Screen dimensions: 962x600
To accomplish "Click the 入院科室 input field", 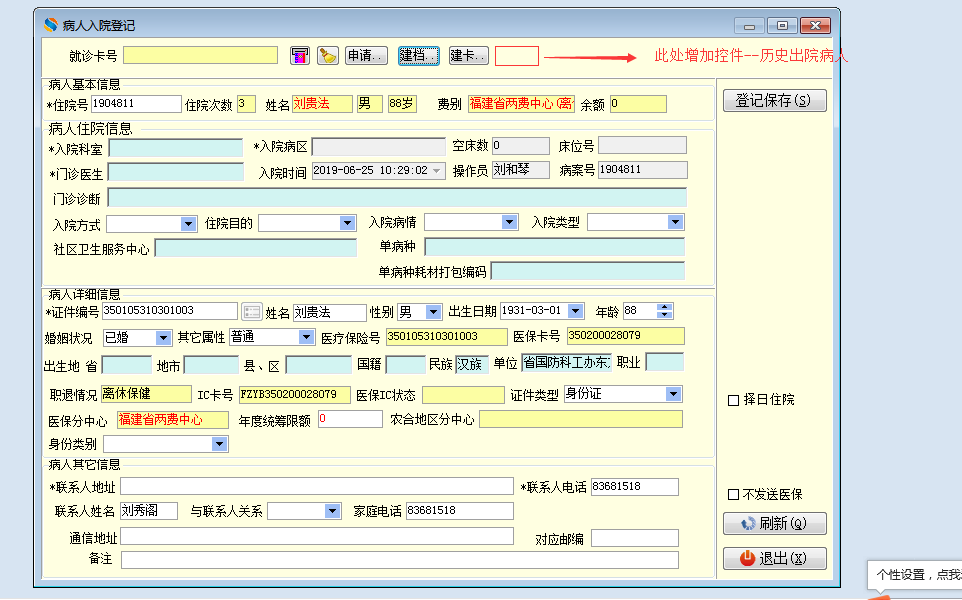I will click(x=175, y=148).
